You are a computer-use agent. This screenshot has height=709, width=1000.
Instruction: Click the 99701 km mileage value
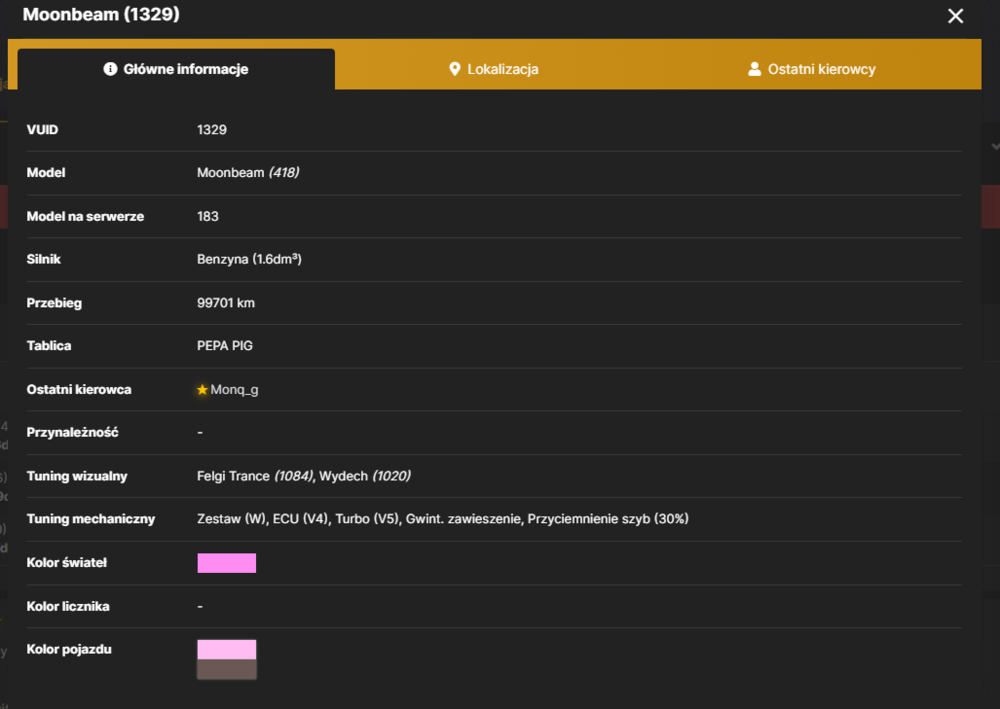pos(226,303)
